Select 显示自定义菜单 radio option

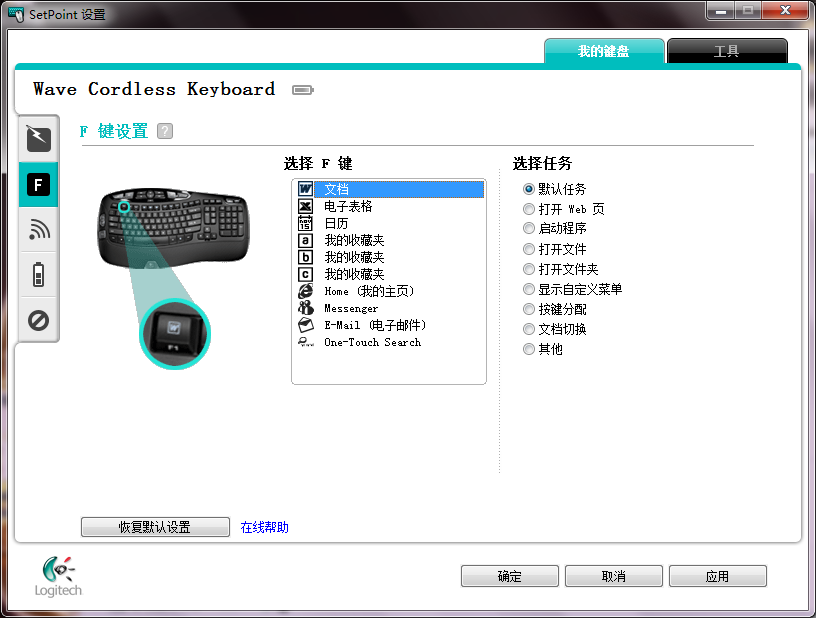point(529,289)
